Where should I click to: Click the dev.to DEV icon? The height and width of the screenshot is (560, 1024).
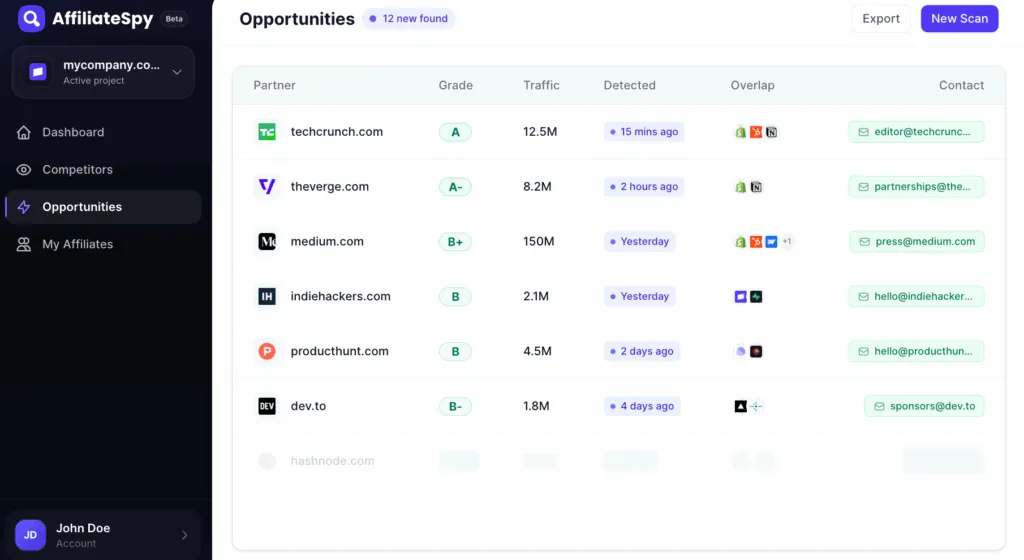267,406
